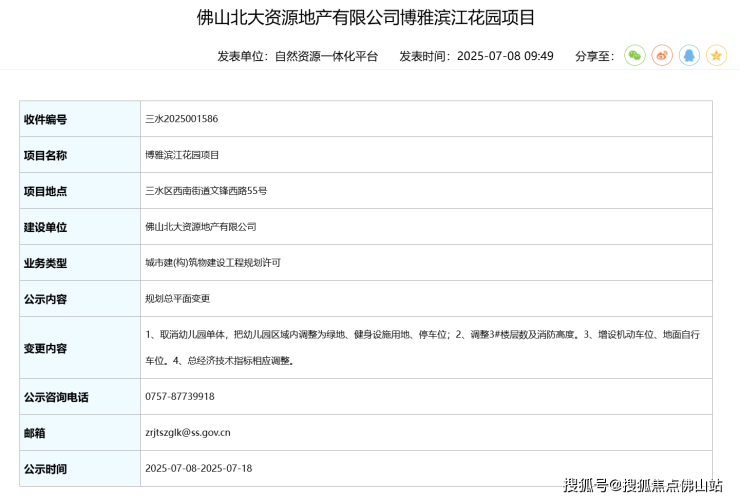Image resolution: width=740 pixels, height=501 pixels.
Task: Click row label 项目地点
Action: pos(45,191)
